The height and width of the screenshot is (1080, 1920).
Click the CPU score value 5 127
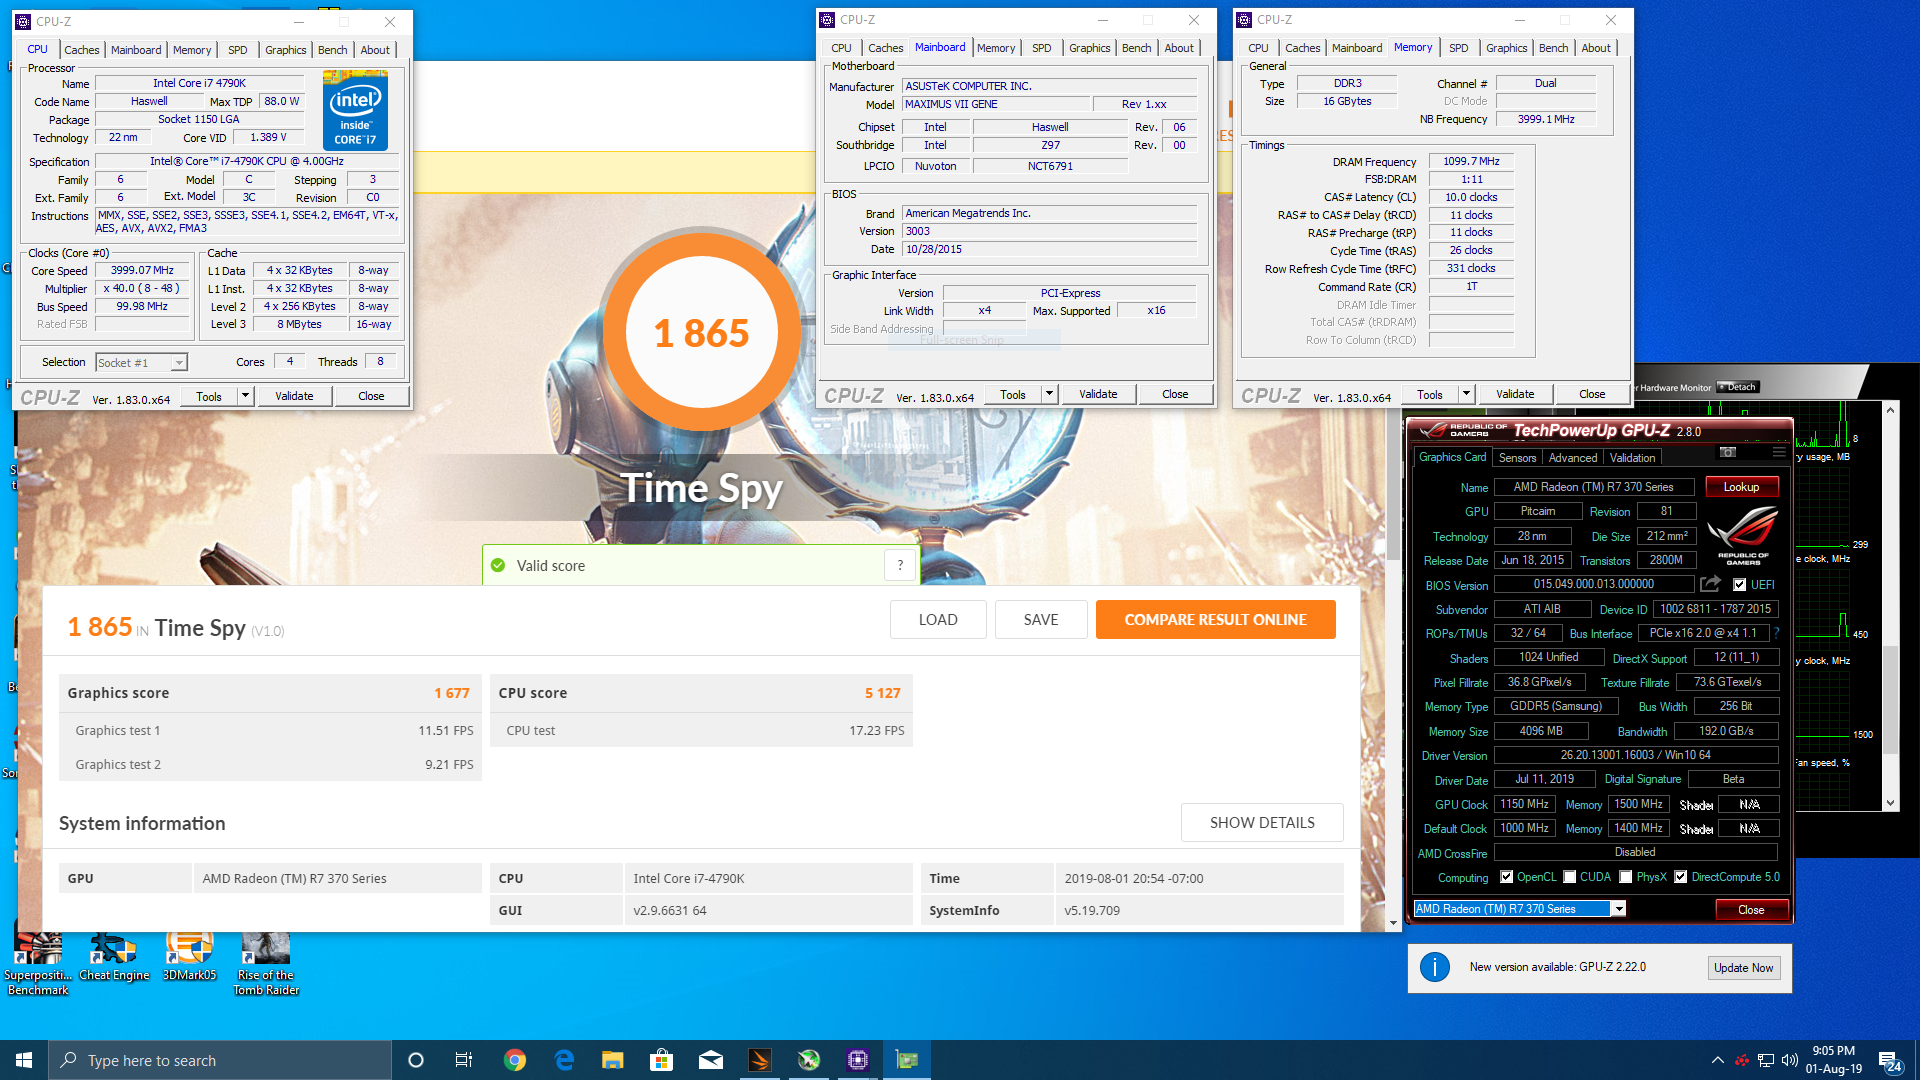(882, 693)
